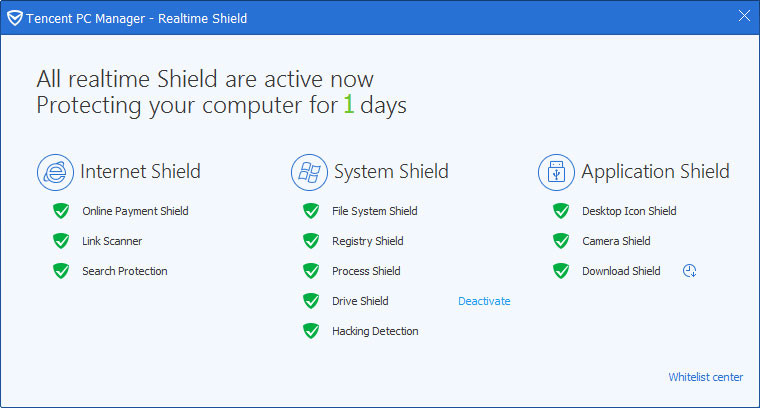
Task: Select the File System Shield entry
Action: (x=374, y=211)
